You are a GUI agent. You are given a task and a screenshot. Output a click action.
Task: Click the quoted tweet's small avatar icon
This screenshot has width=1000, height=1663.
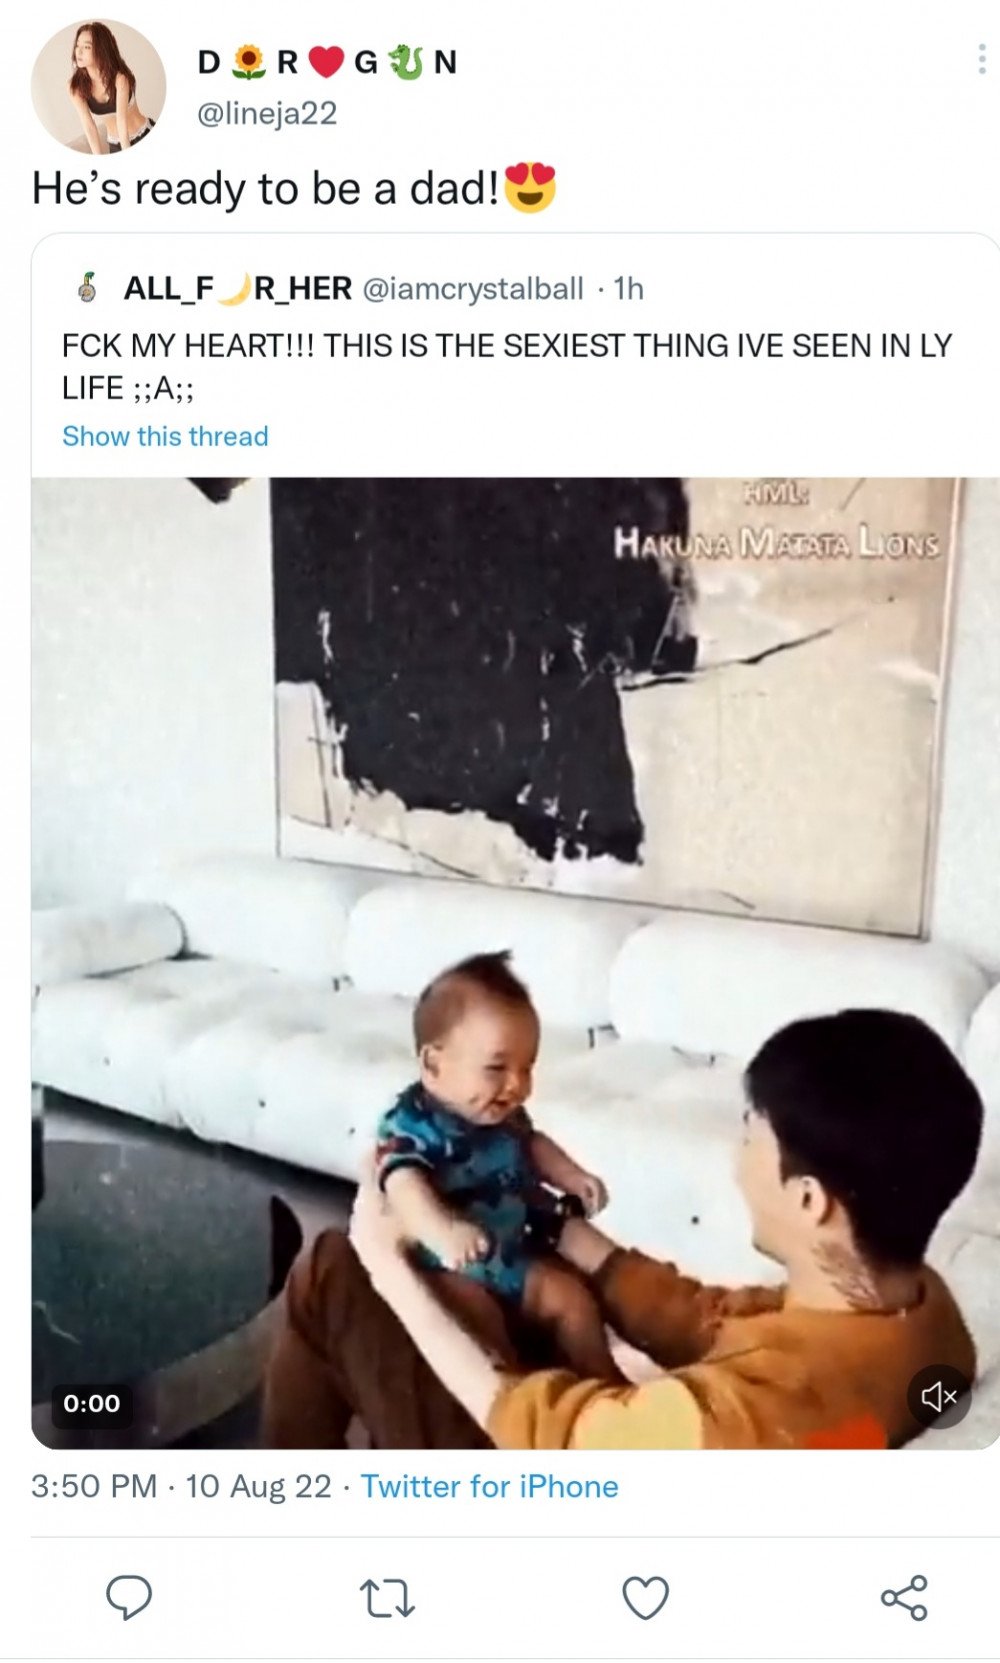point(89,288)
